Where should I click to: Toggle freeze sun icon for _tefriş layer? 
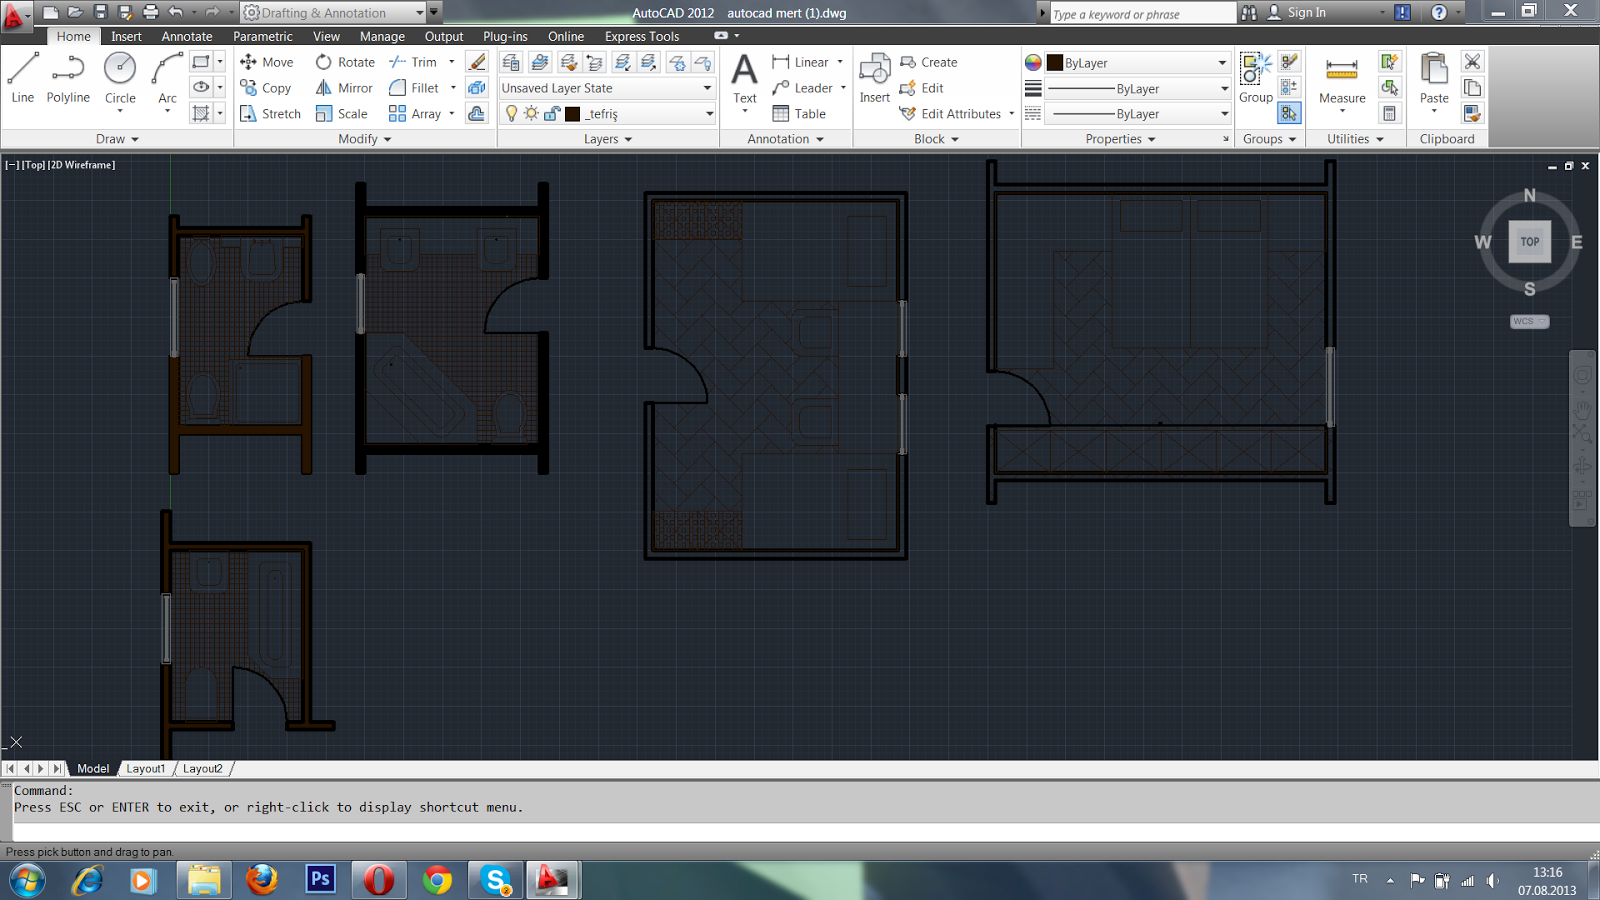click(531, 114)
